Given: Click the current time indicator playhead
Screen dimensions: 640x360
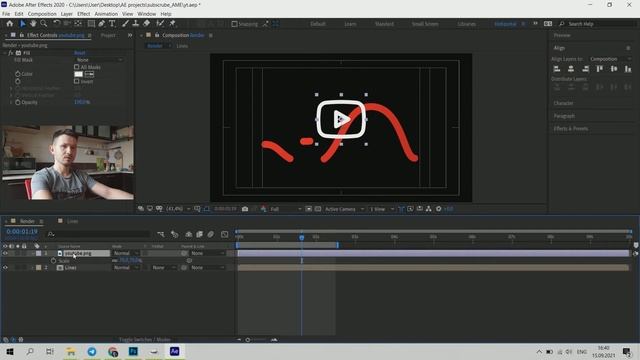Looking at the screenshot, I should pyautogui.click(x=302, y=237).
